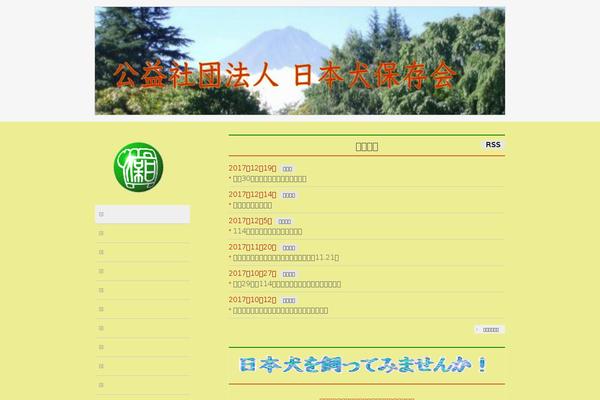Open the news dated 2017-12-19
Image resolution: width=600 pixels, height=400 pixels.
click(x=252, y=168)
